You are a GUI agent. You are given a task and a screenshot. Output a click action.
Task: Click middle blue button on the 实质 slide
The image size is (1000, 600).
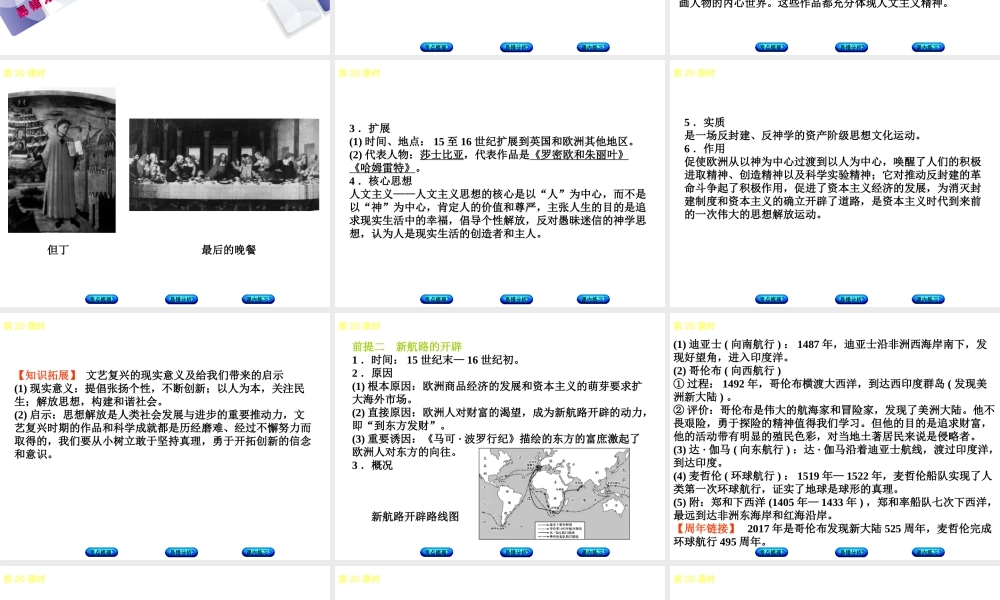851,299
